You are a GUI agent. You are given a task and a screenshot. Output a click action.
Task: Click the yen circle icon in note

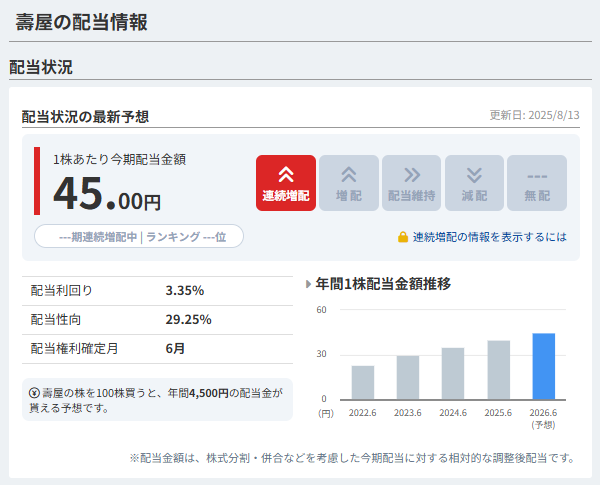[34, 393]
